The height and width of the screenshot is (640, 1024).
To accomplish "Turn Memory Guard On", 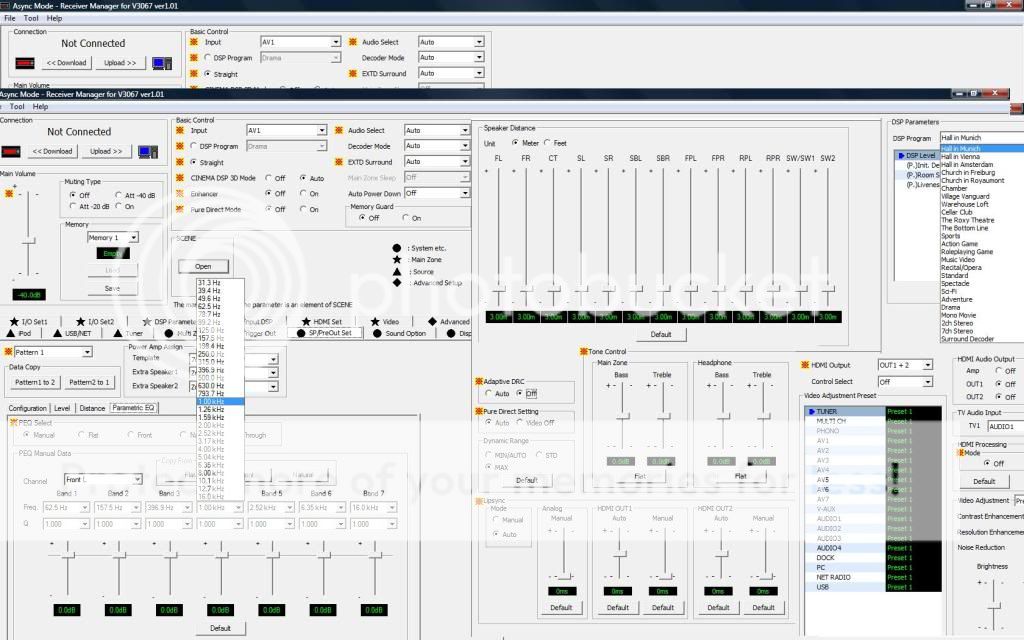I will pyautogui.click(x=406, y=218).
